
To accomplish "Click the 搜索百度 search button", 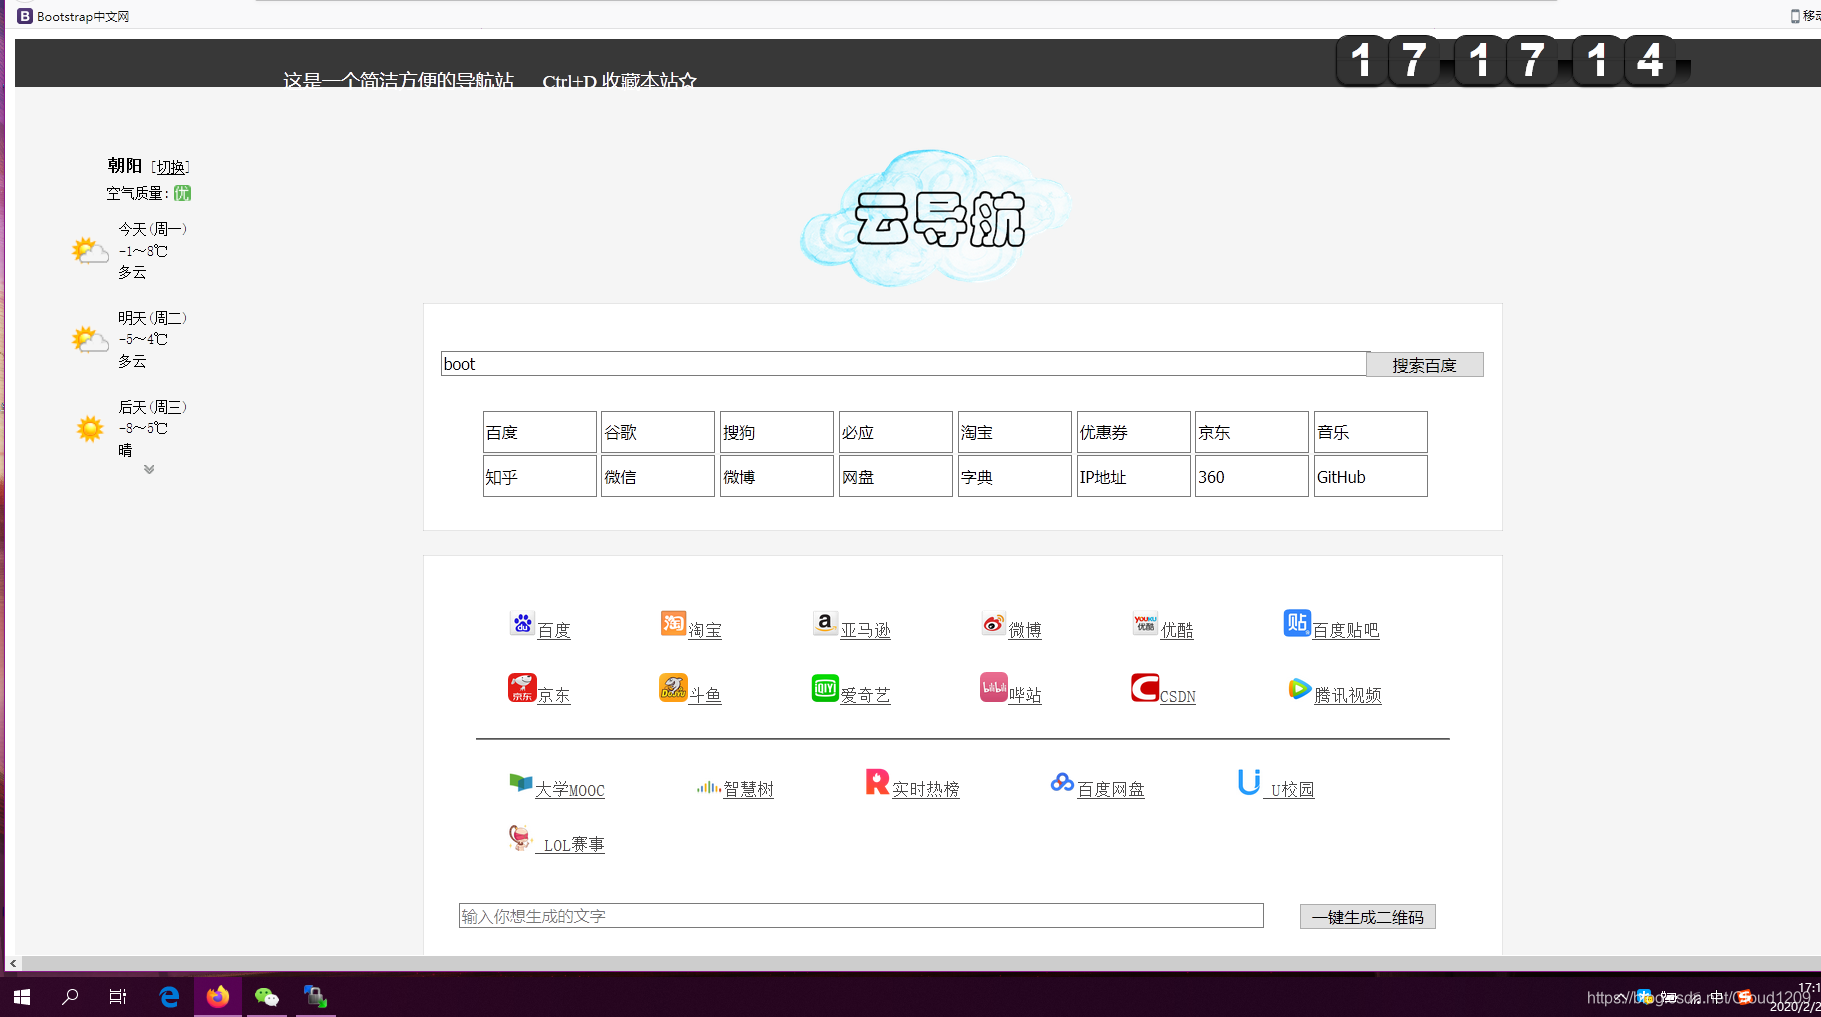I will tap(1425, 365).
